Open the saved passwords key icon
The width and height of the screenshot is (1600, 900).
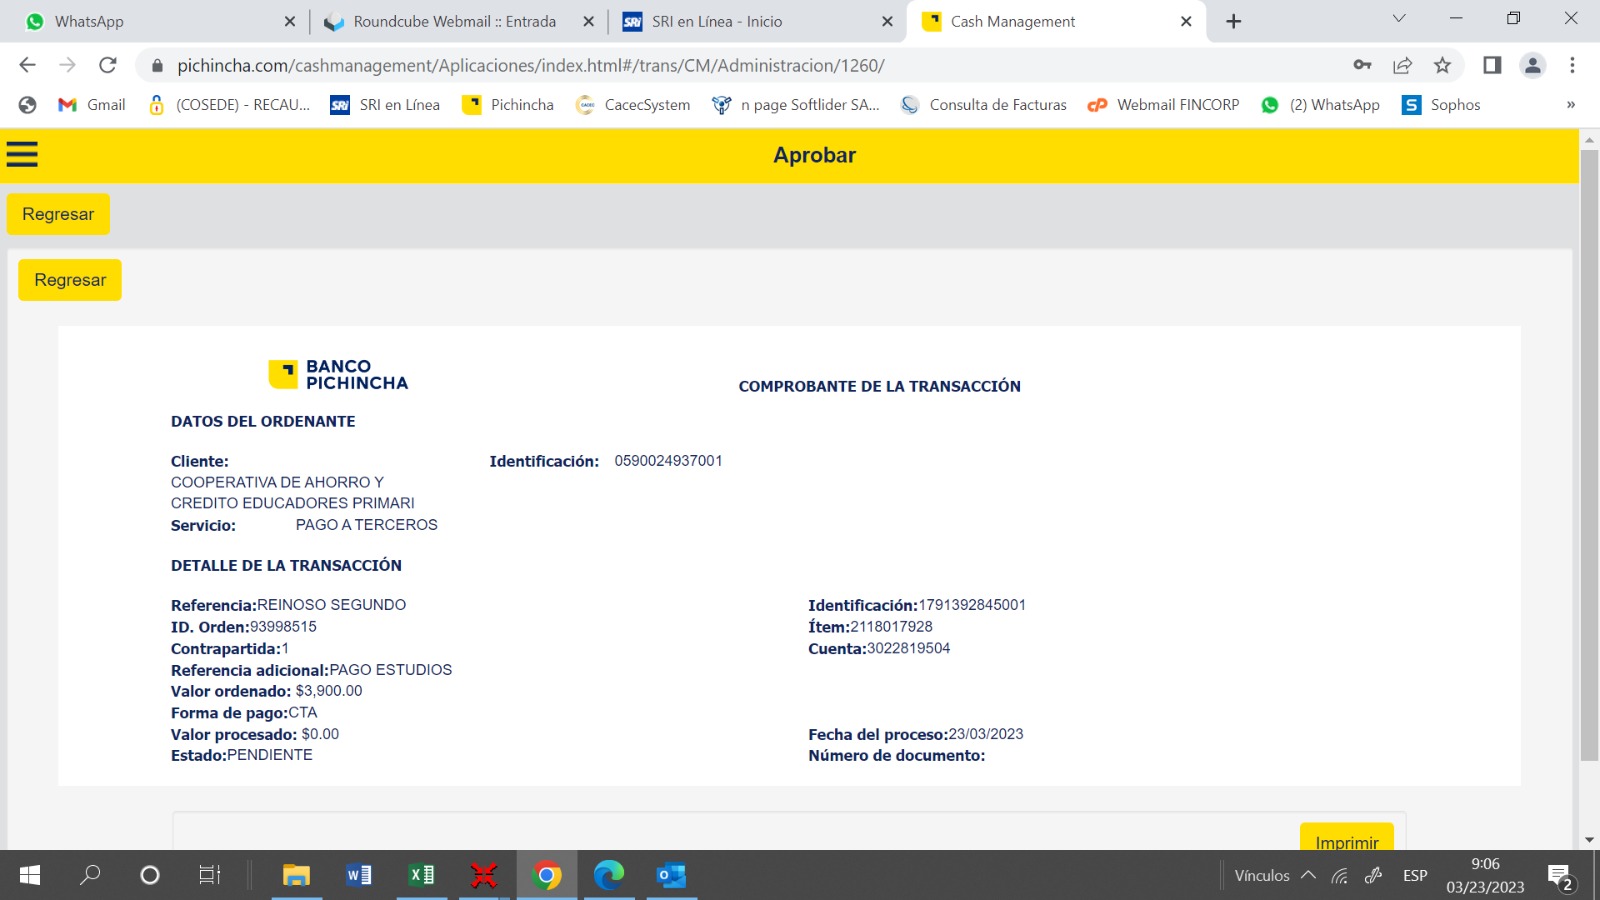[x=1362, y=65]
